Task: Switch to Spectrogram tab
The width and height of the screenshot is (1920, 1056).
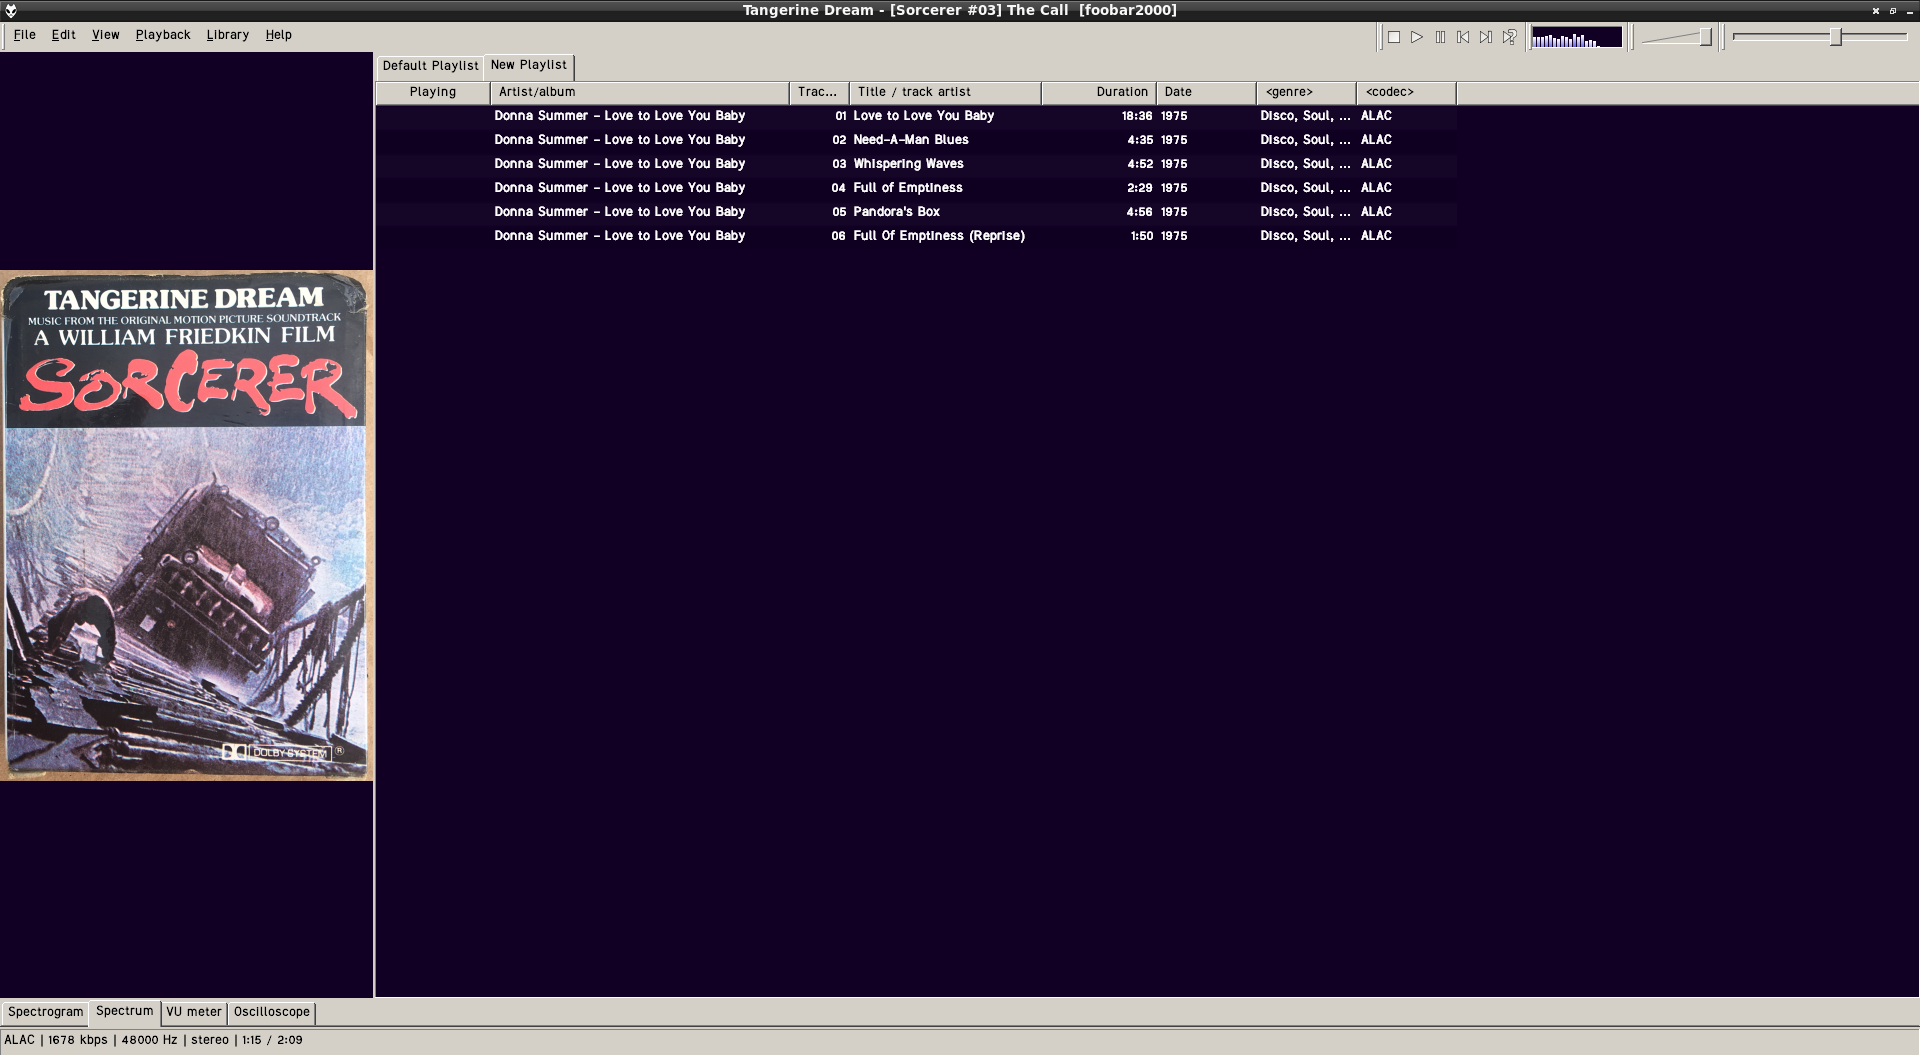Action: pos(46,1012)
